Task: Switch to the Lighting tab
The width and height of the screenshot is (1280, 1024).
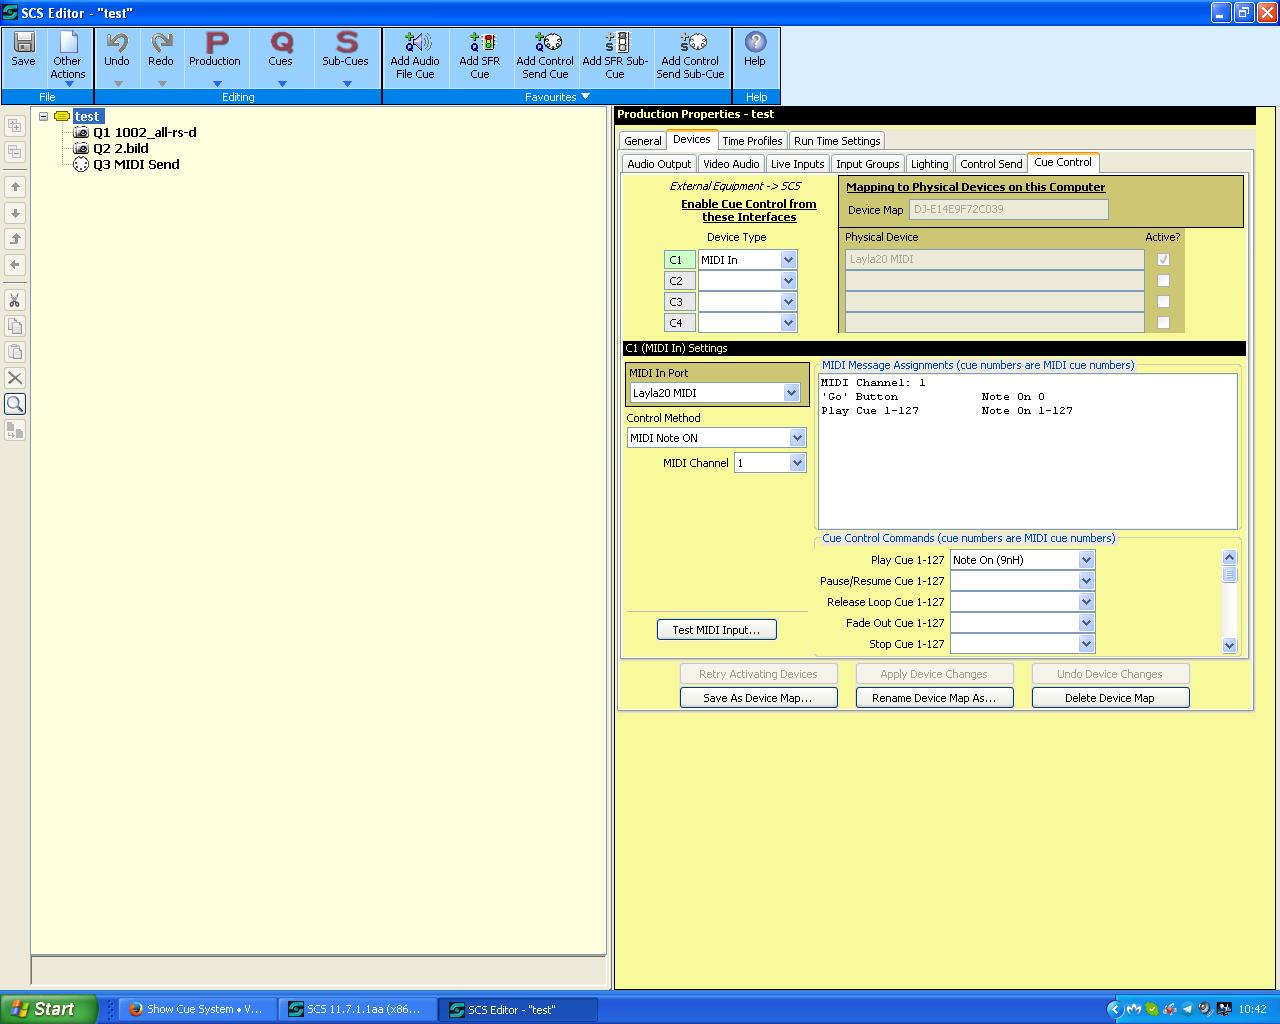Action: [x=929, y=164]
